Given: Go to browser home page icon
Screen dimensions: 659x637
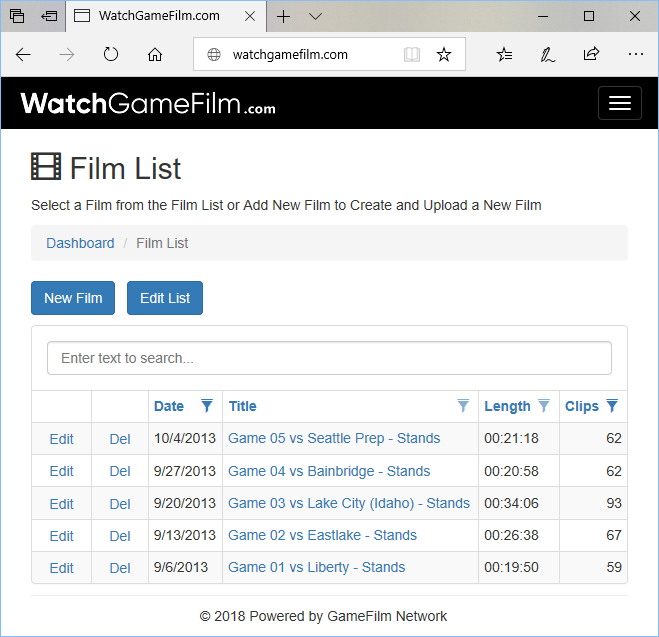Looking at the screenshot, I should (155, 54).
